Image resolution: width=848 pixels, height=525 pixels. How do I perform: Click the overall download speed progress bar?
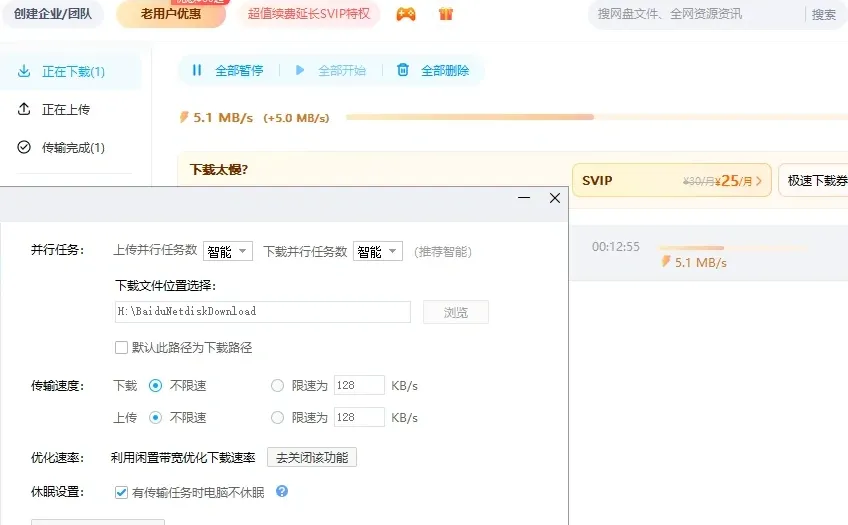597,117
